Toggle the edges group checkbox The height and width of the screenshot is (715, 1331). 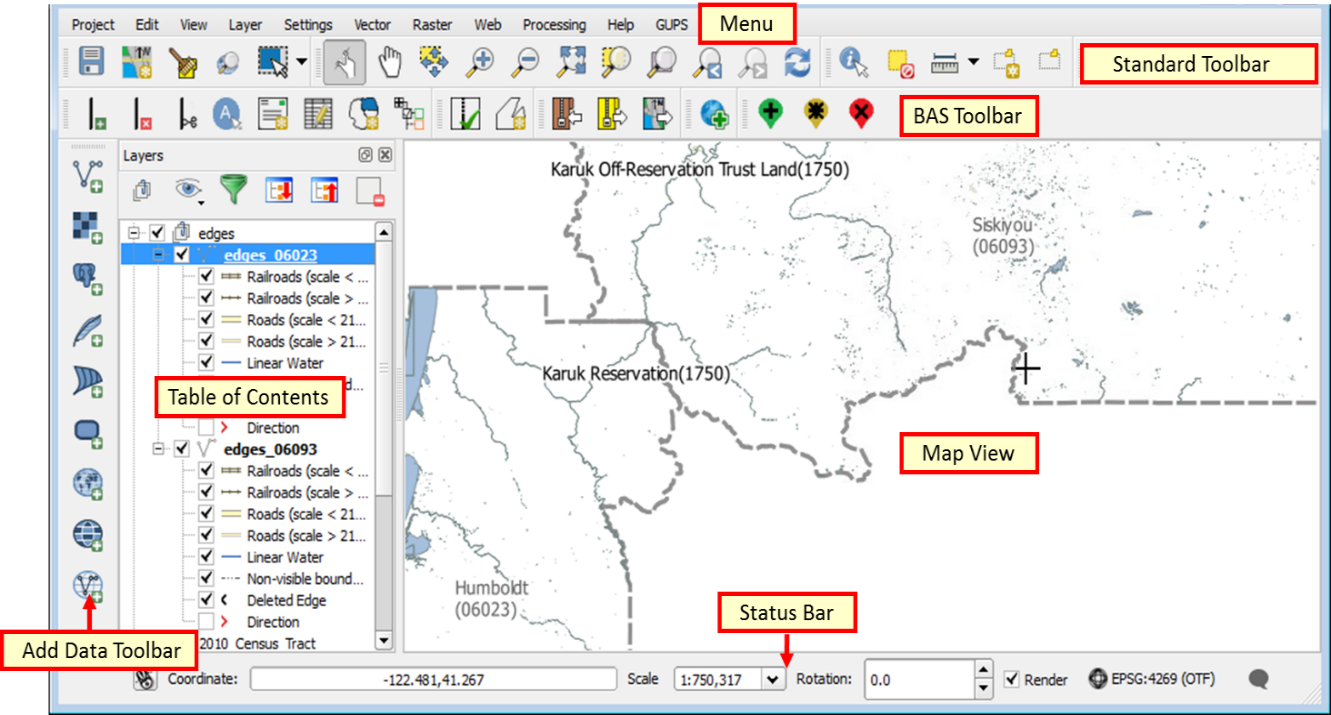tap(157, 233)
